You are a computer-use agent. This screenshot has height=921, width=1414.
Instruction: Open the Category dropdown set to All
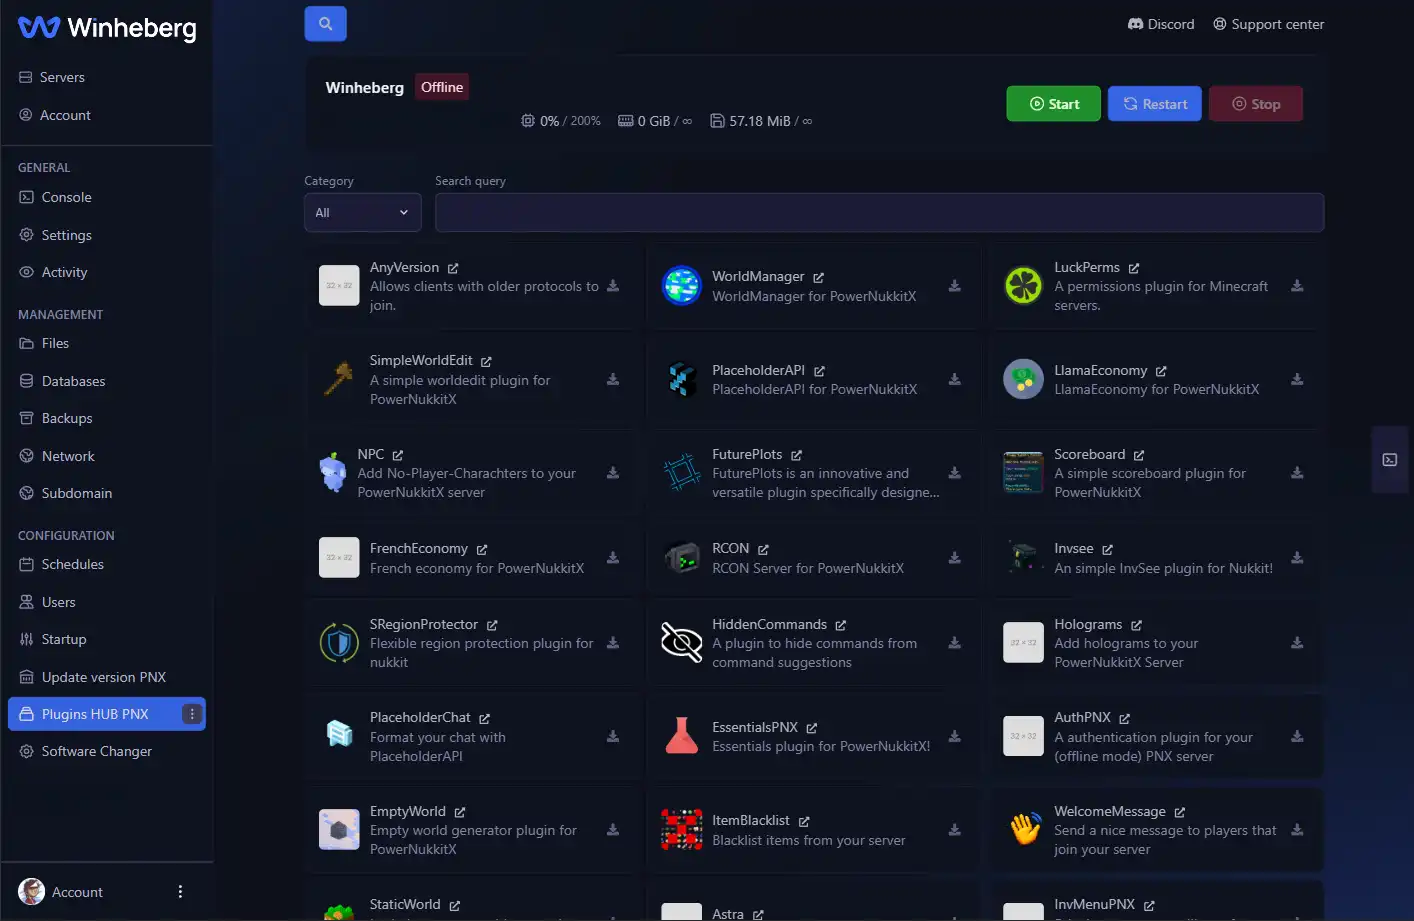[x=362, y=213]
